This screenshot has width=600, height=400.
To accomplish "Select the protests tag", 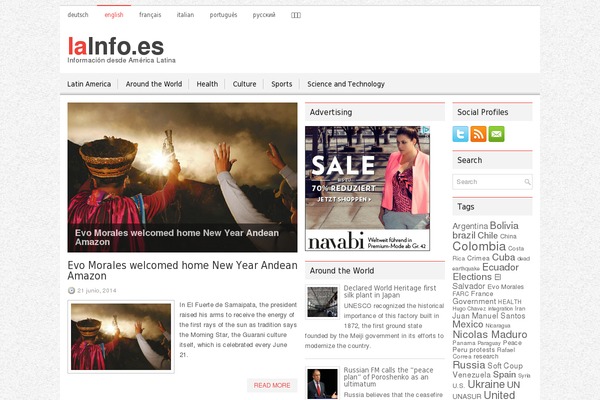I will coord(482,350).
